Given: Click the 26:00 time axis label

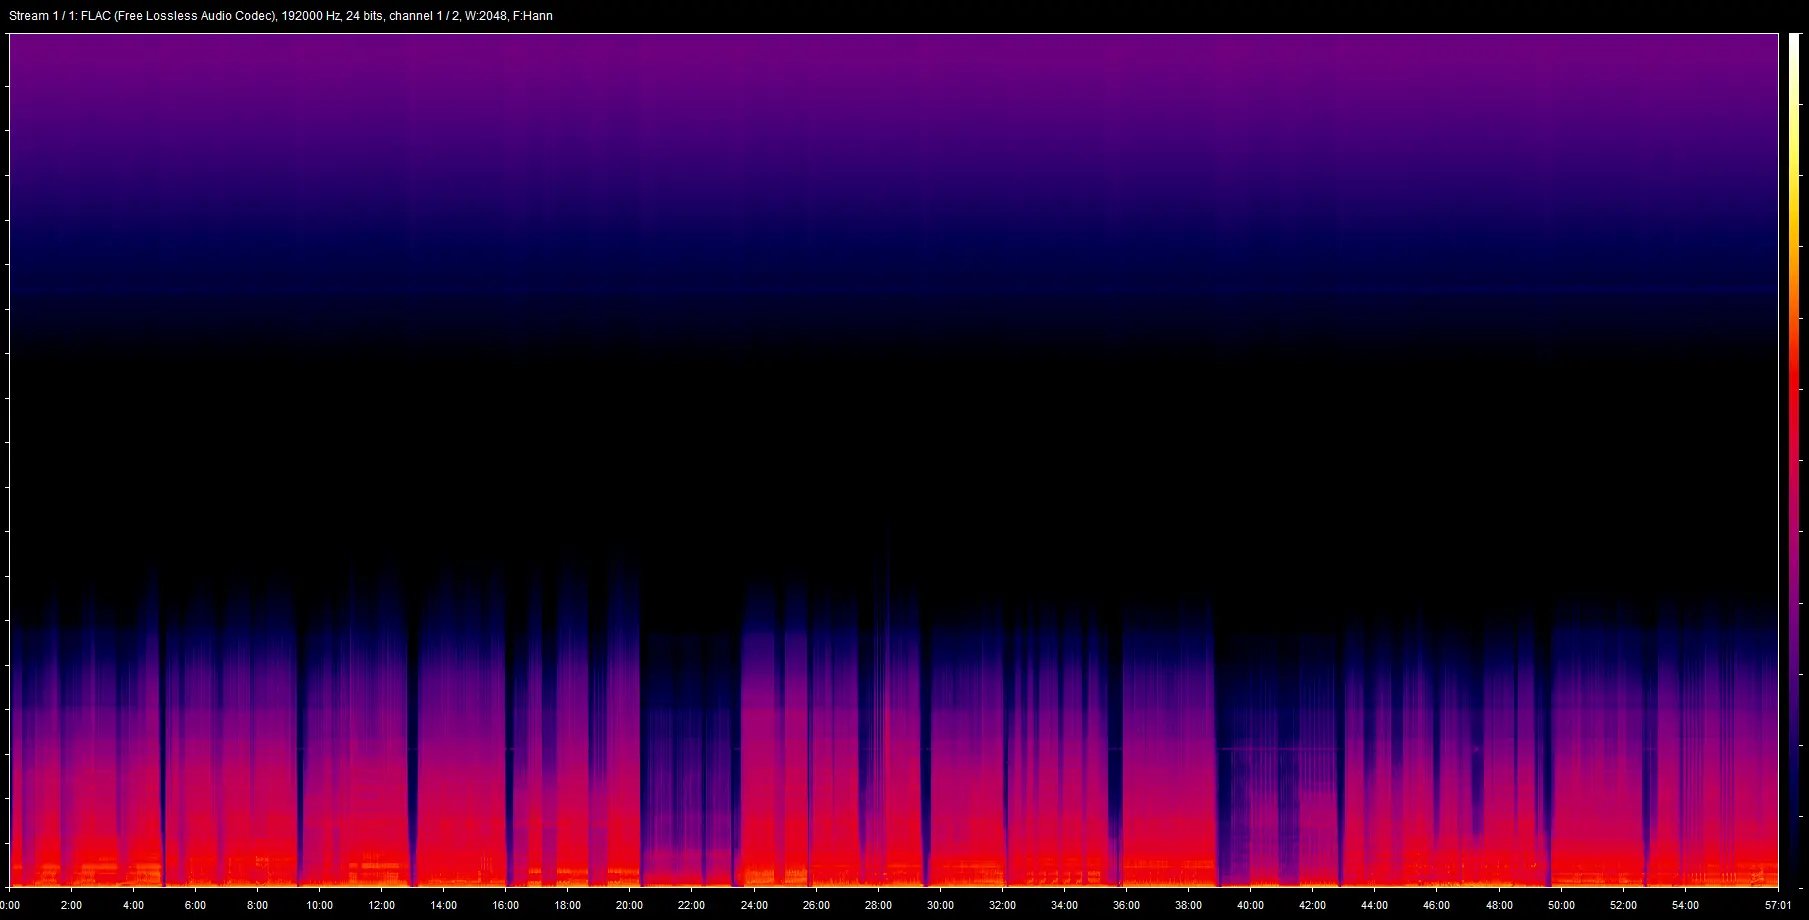Looking at the screenshot, I should [x=816, y=905].
